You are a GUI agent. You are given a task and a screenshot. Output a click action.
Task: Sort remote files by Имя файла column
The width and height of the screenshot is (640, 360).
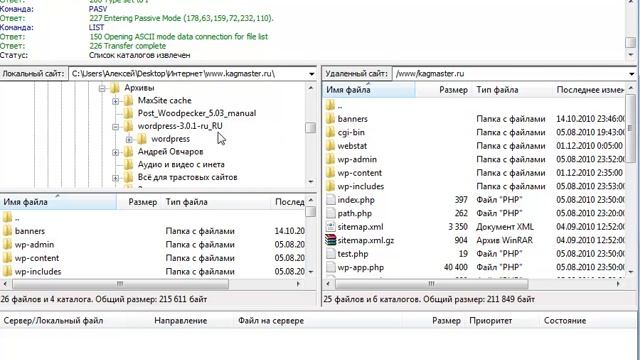369,90
